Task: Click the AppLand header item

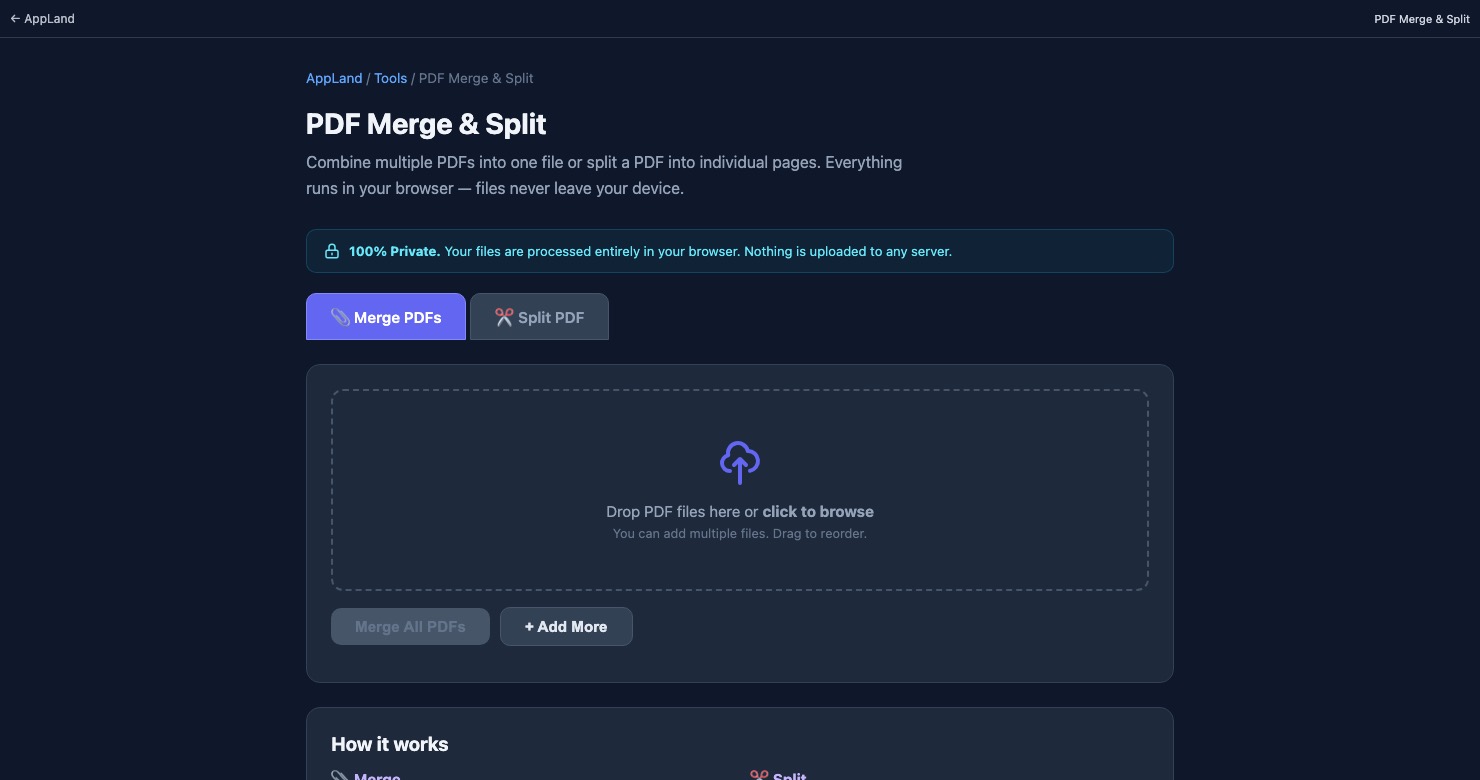Action: click(x=48, y=18)
